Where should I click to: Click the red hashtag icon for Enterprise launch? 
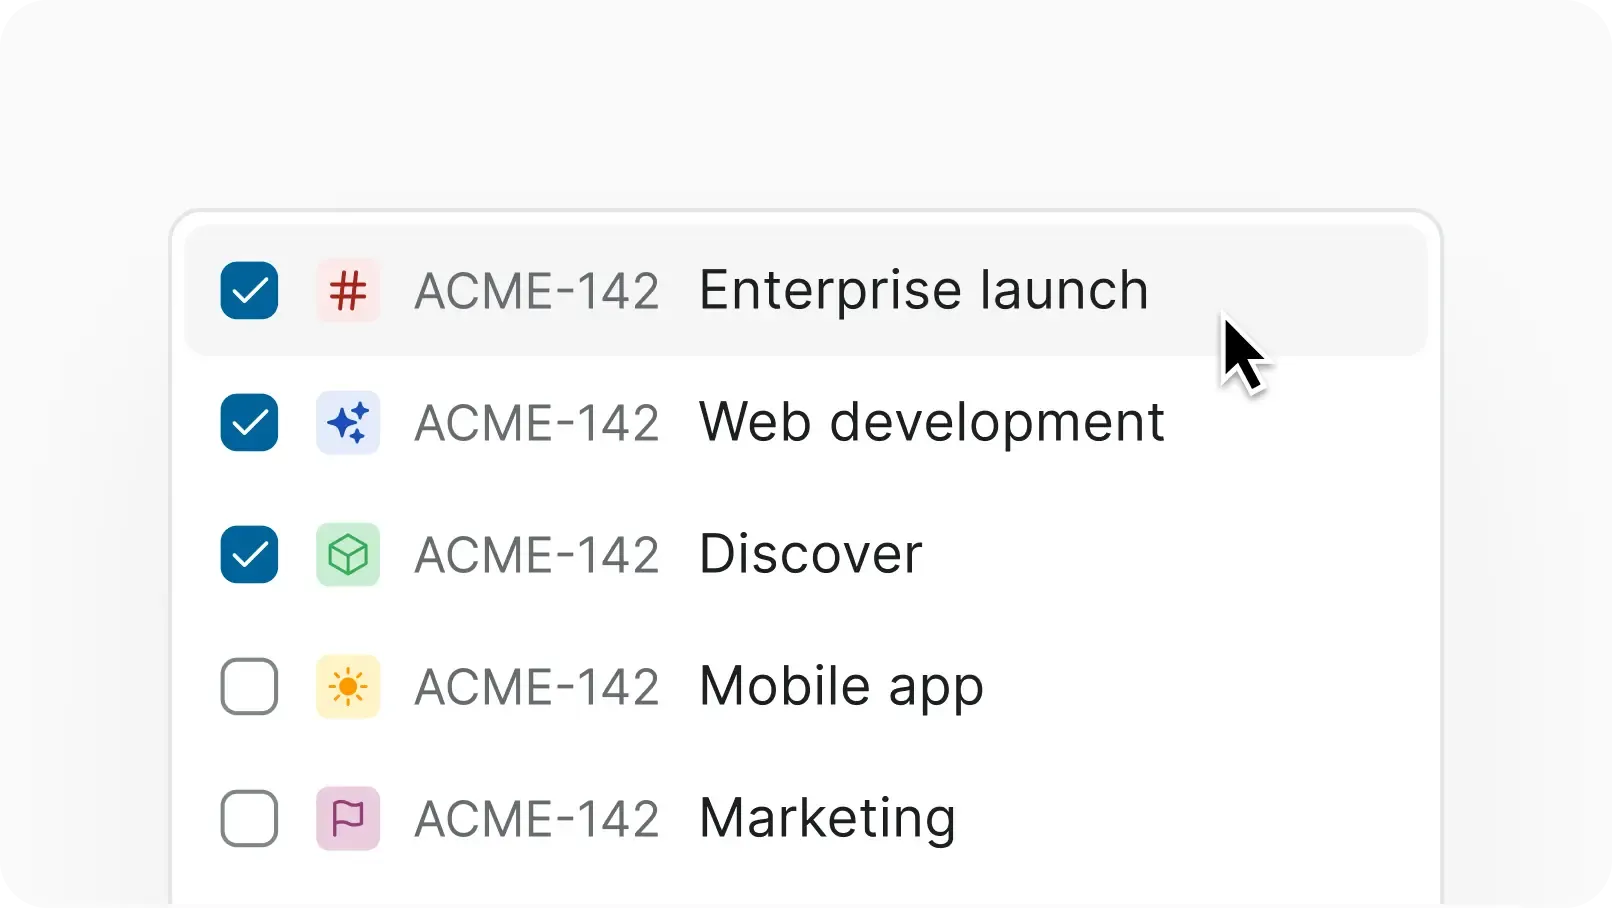[348, 291]
